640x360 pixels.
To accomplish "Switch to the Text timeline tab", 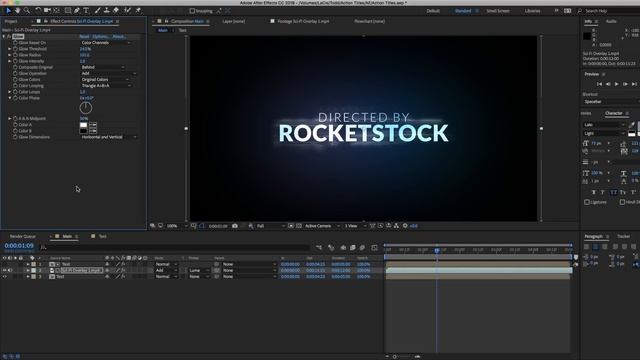I will (102, 236).
